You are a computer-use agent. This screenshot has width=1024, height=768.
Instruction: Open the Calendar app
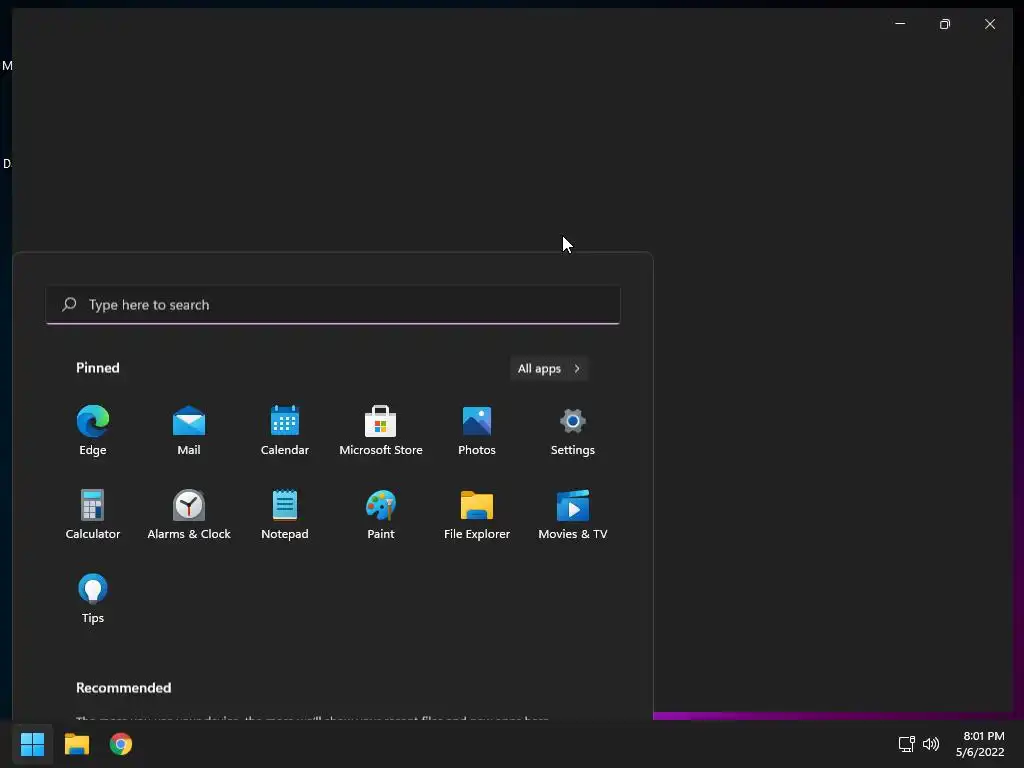point(285,430)
